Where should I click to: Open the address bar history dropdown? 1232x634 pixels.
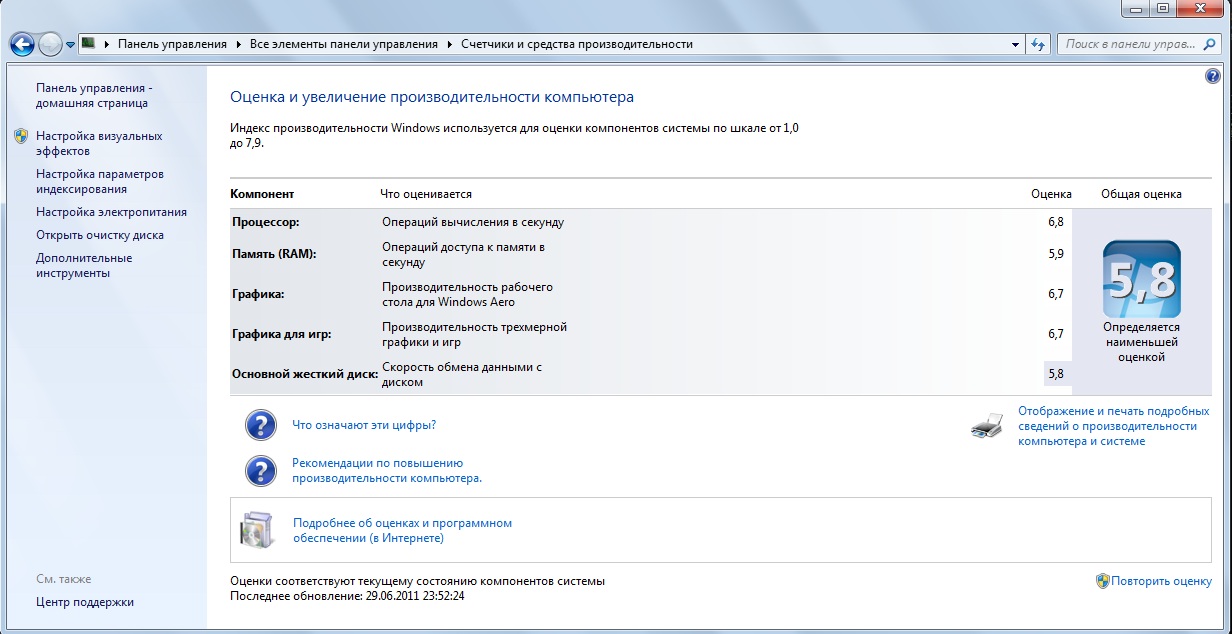tap(1015, 44)
